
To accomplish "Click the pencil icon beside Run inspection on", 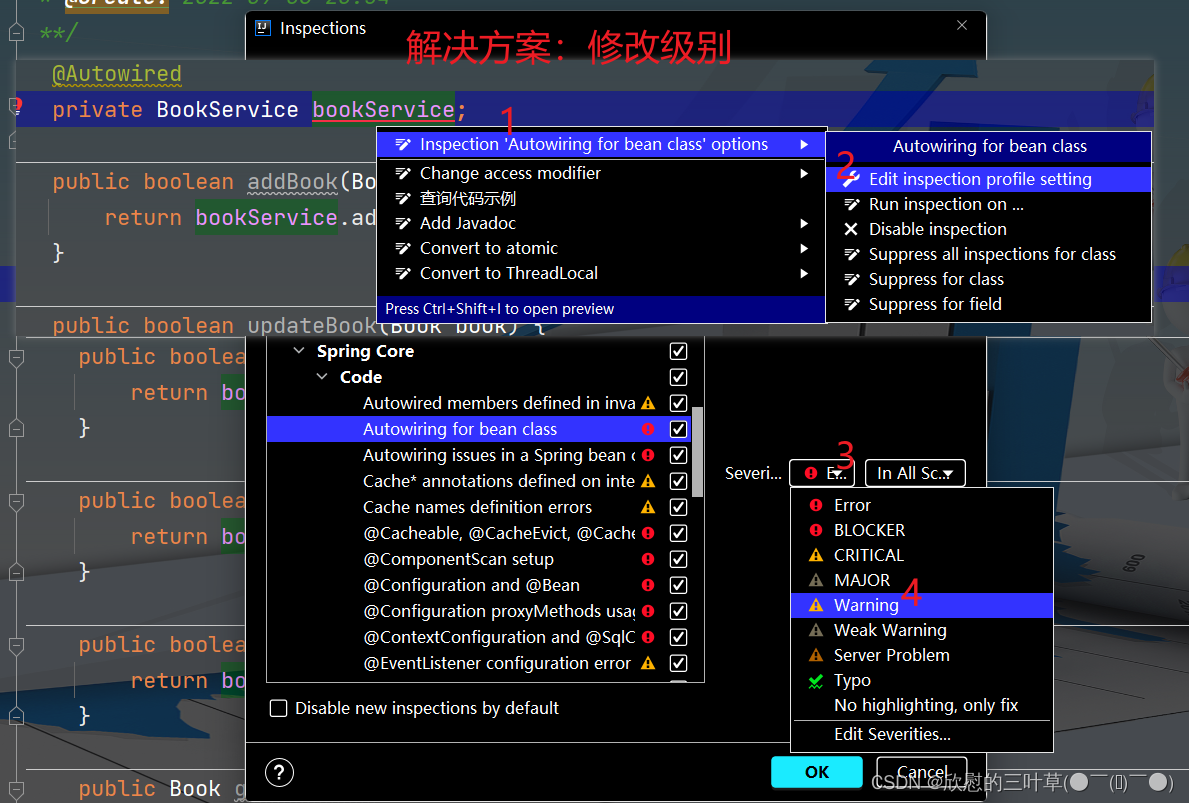I will point(852,204).
